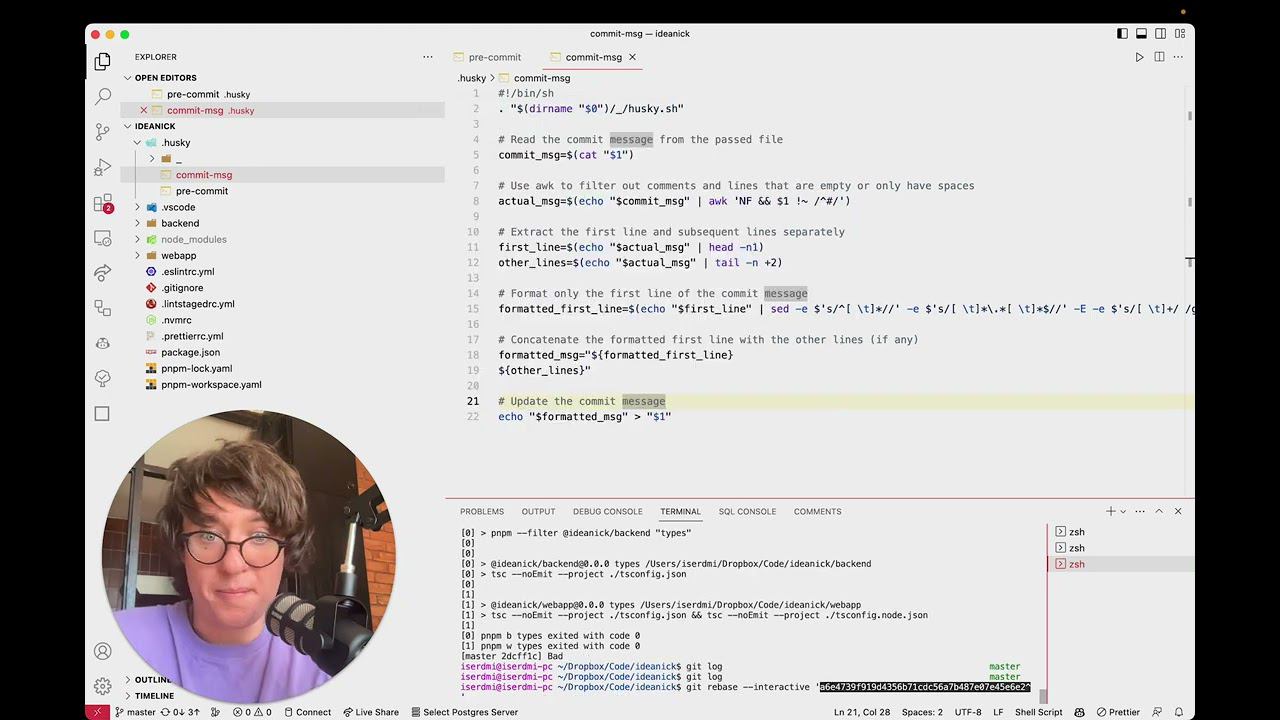This screenshot has height=720, width=1280.
Task: Expand the backend folder
Action: (x=137, y=223)
